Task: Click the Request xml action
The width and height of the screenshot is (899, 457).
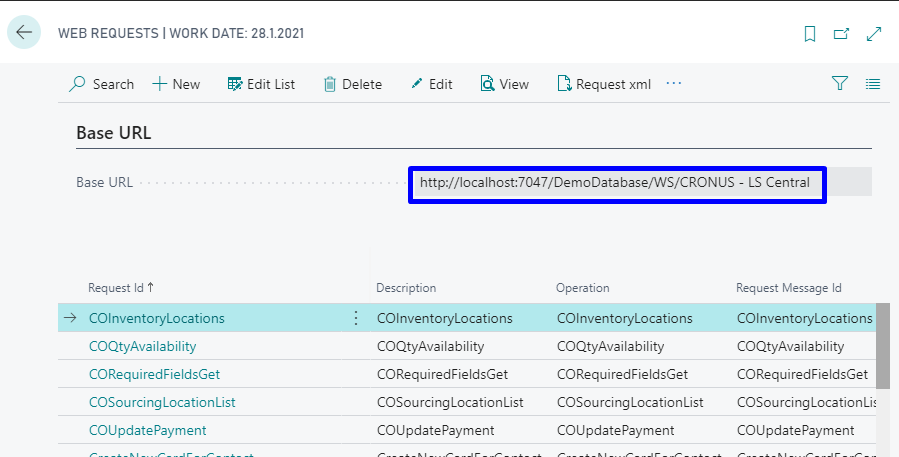Action: (x=603, y=84)
